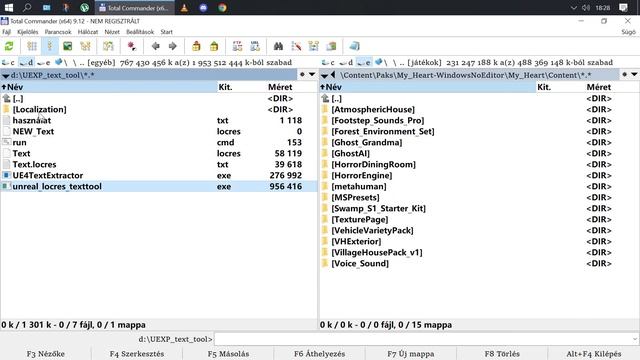This screenshot has width=640, height=360.
Task: Select the highlighted full details view icon
Action: pos(50,46)
